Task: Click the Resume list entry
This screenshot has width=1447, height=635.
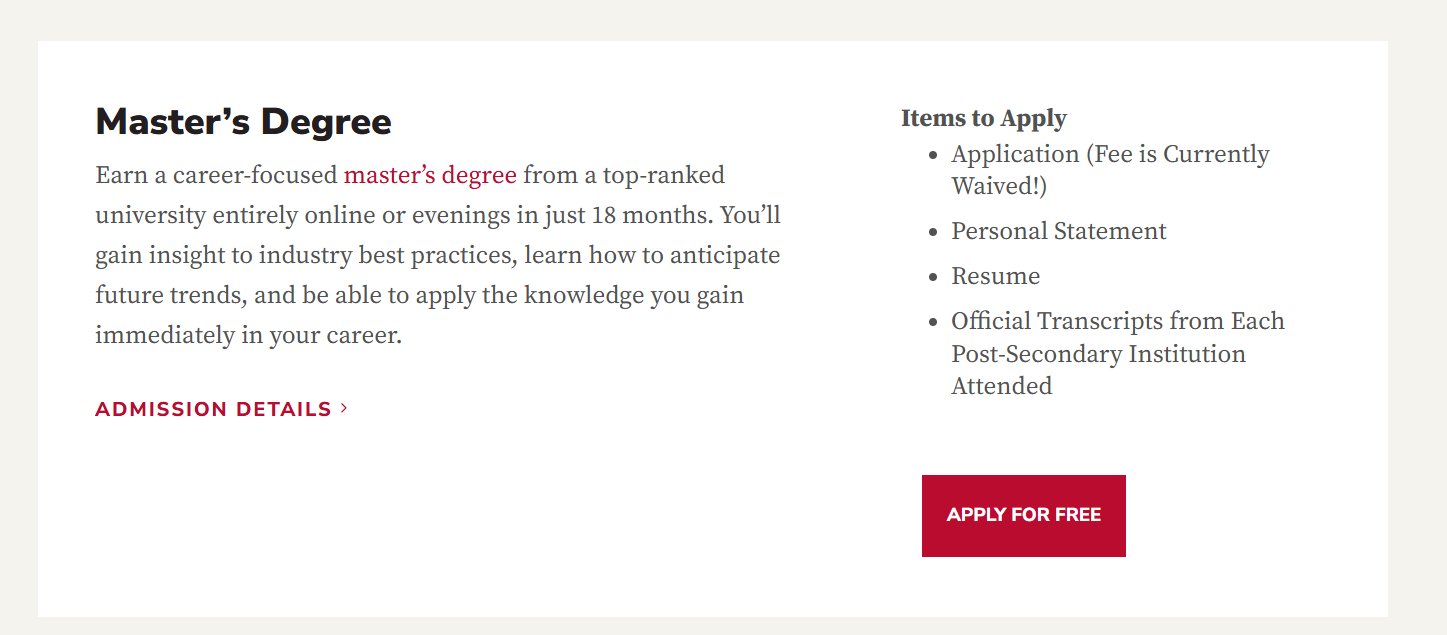Action: point(994,276)
